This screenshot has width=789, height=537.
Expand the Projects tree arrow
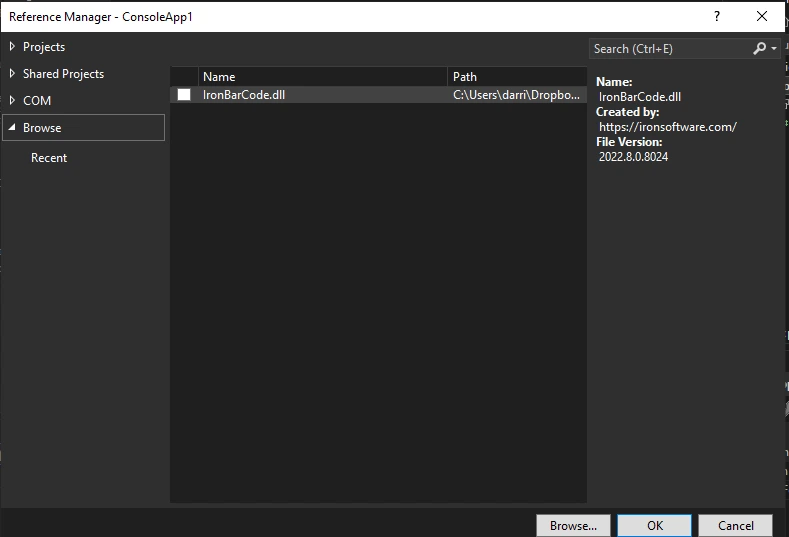click(x=12, y=47)
